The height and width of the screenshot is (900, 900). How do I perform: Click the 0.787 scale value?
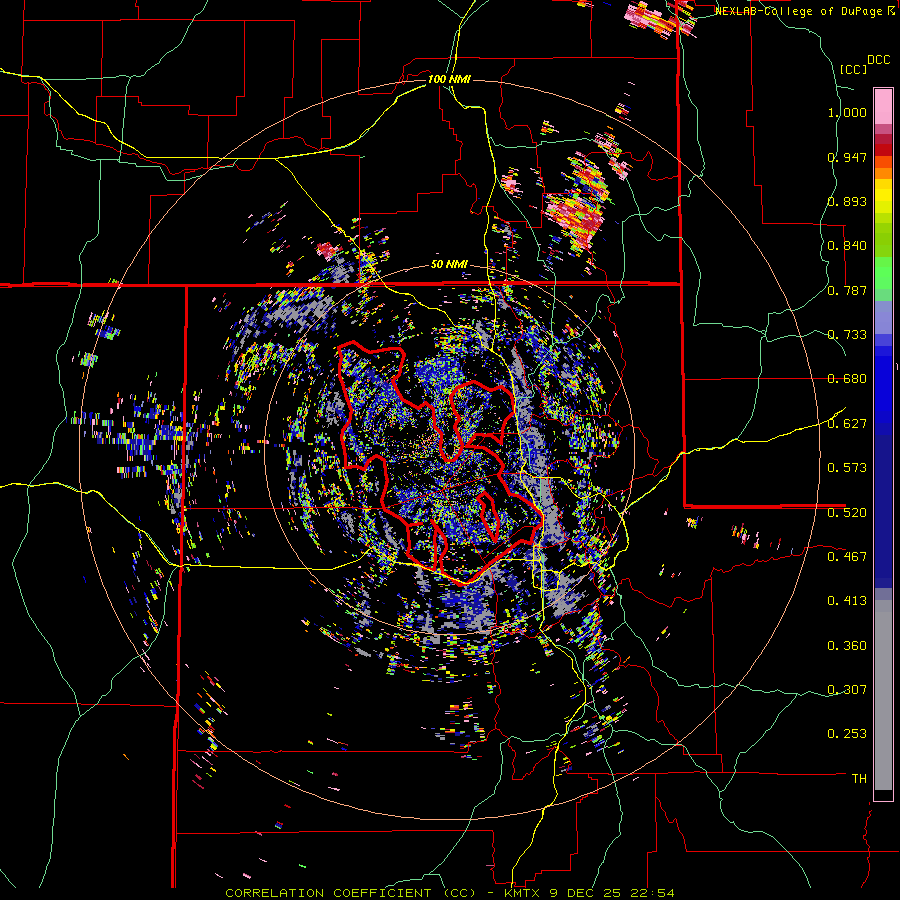tap(847, 290)
